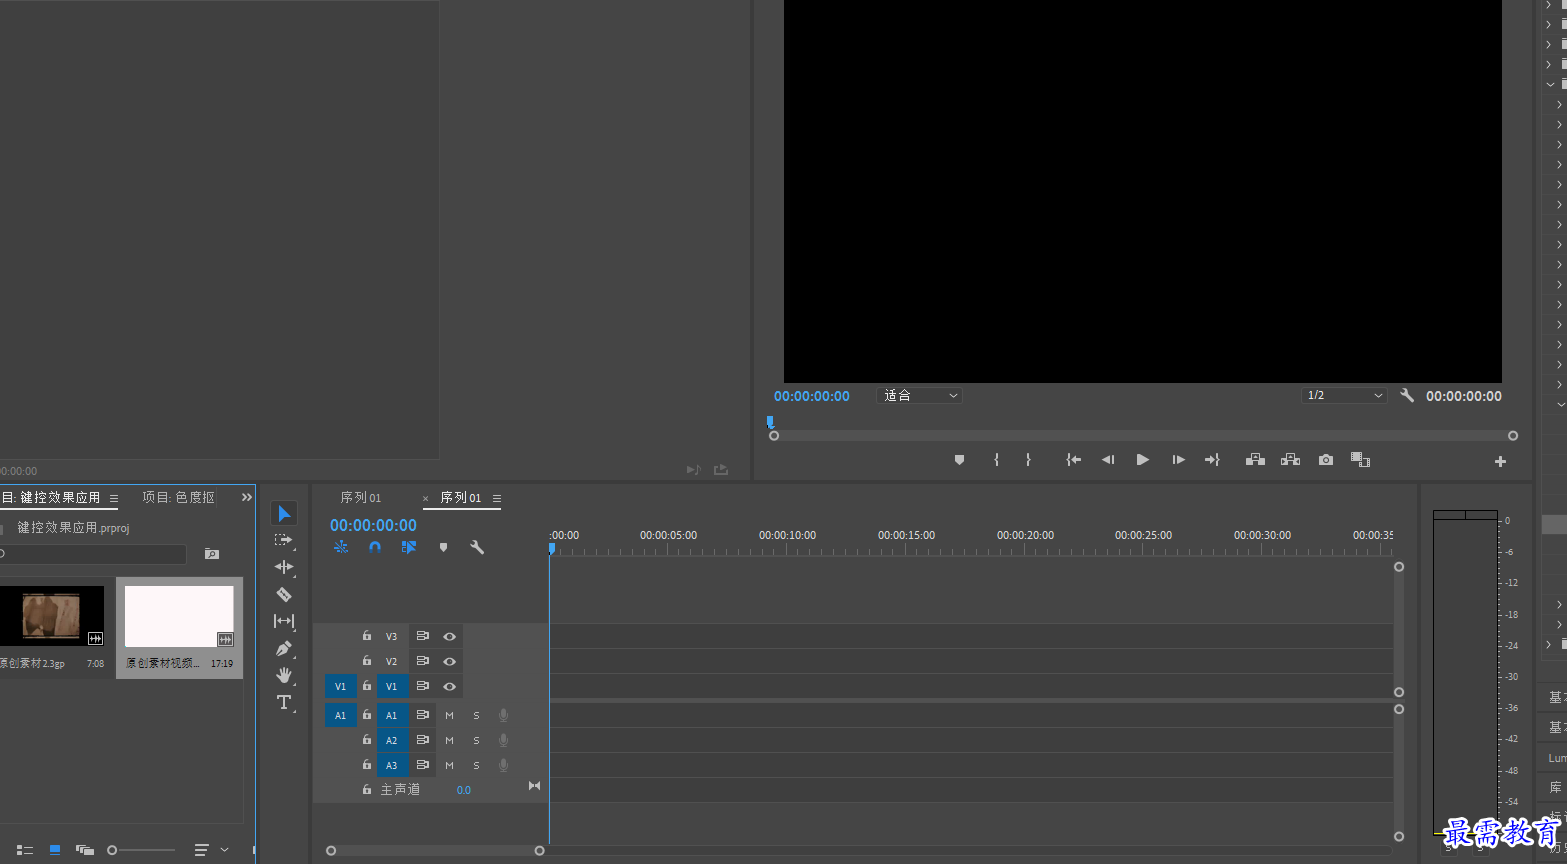The height and width of the screenshot is (864, 1567).
Task: Show overflow project tabs chevron
Action: click(x=246, y=497)
